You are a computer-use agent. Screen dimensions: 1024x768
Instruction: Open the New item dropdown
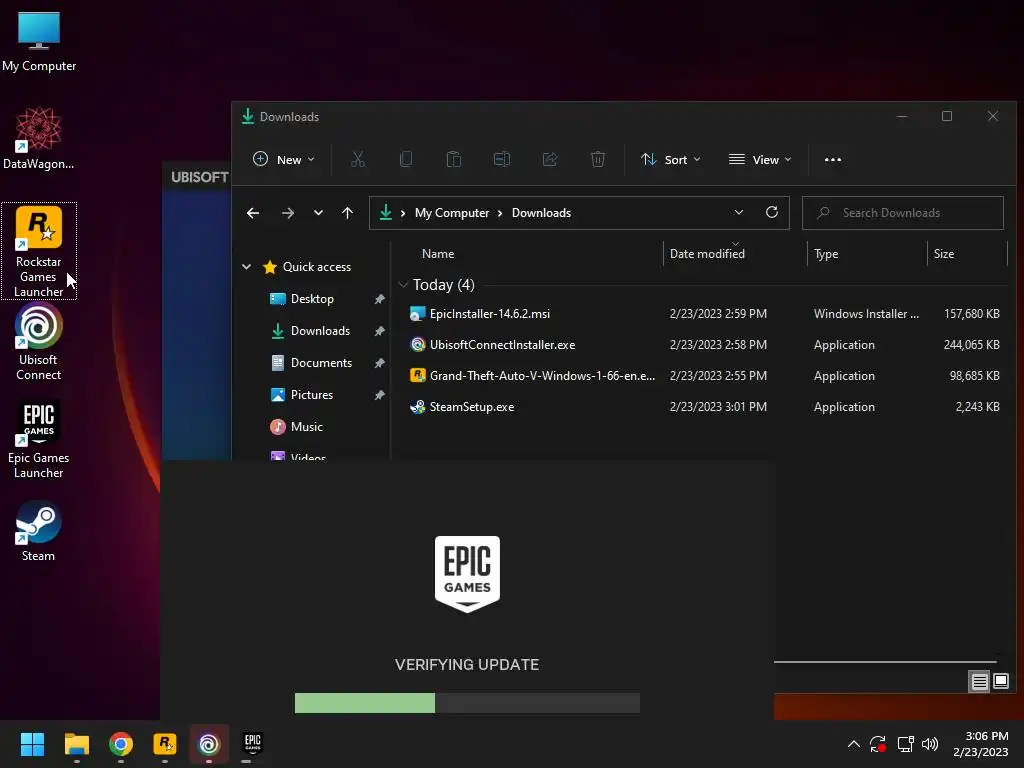tap(284, 159)
